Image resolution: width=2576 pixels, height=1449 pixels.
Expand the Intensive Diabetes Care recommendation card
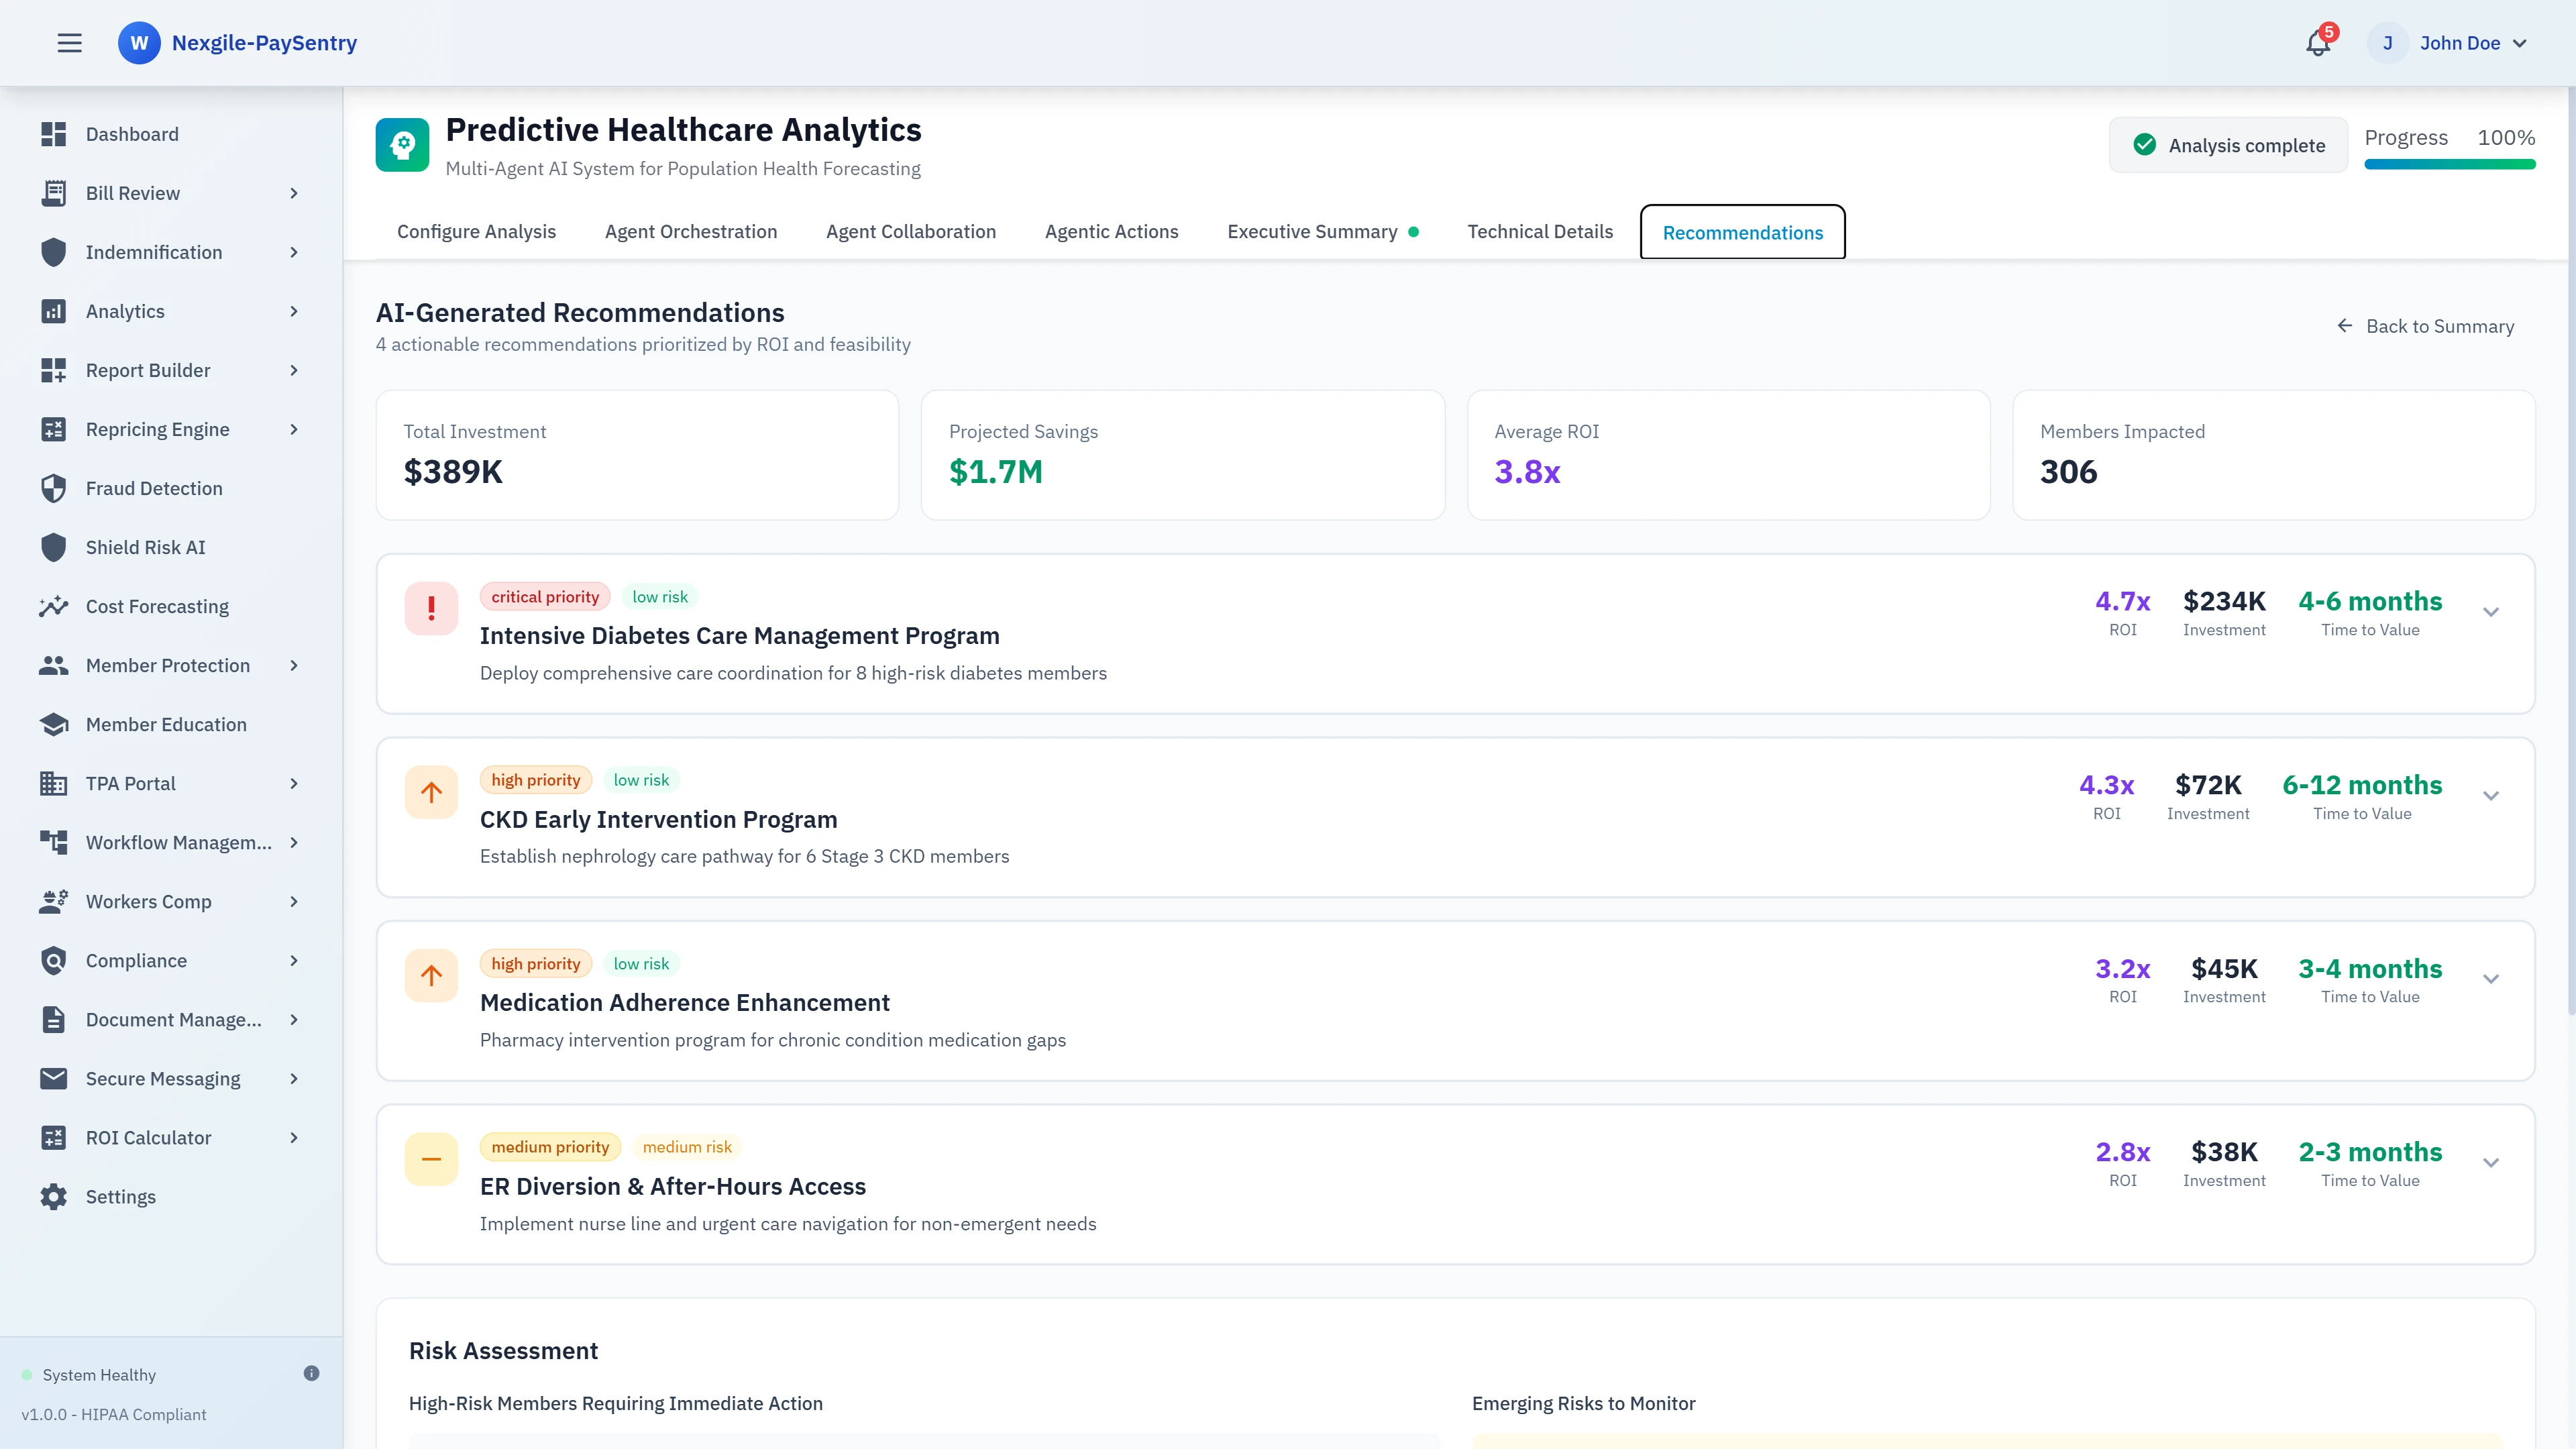click(x=2491, y=612)
